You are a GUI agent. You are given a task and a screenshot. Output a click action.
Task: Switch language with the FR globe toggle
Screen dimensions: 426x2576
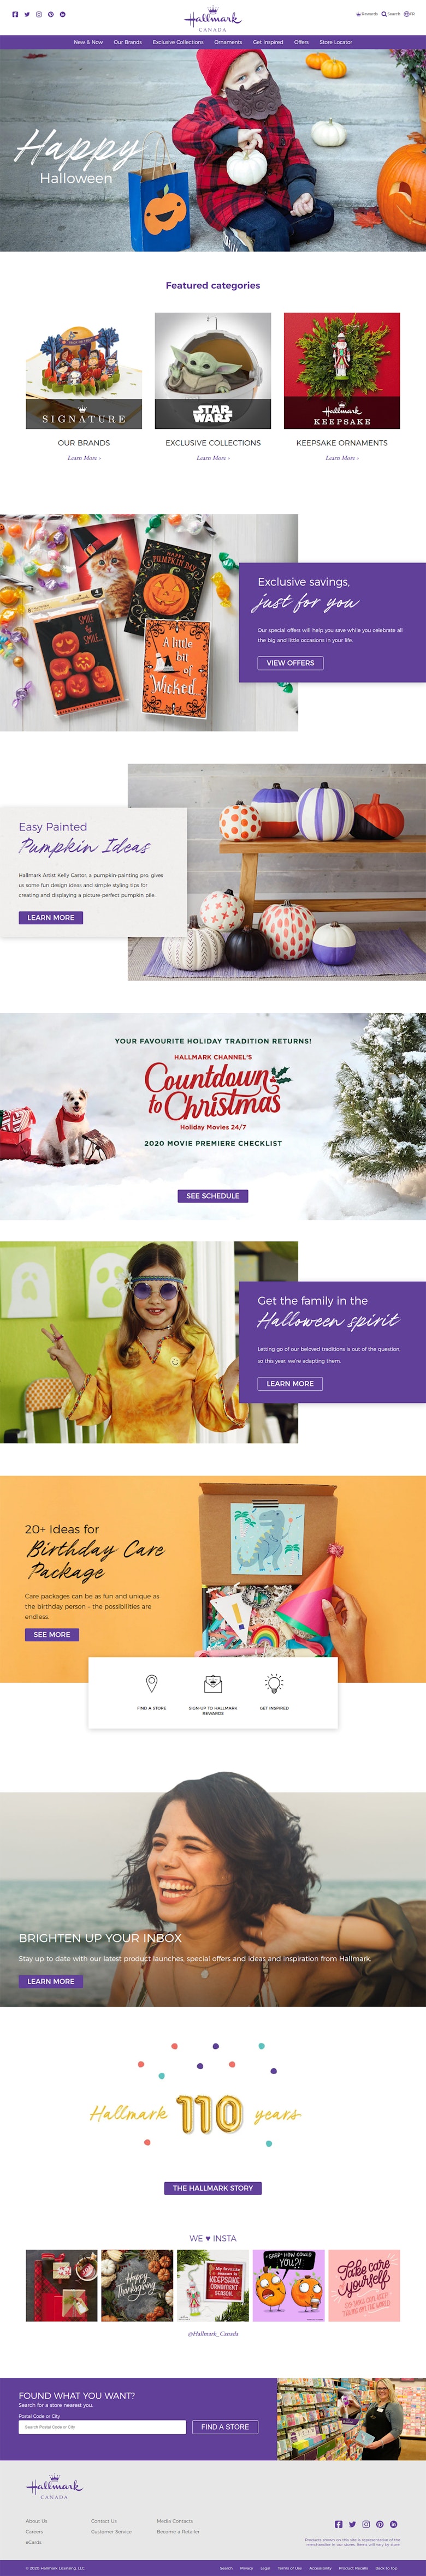pos(409,14)
